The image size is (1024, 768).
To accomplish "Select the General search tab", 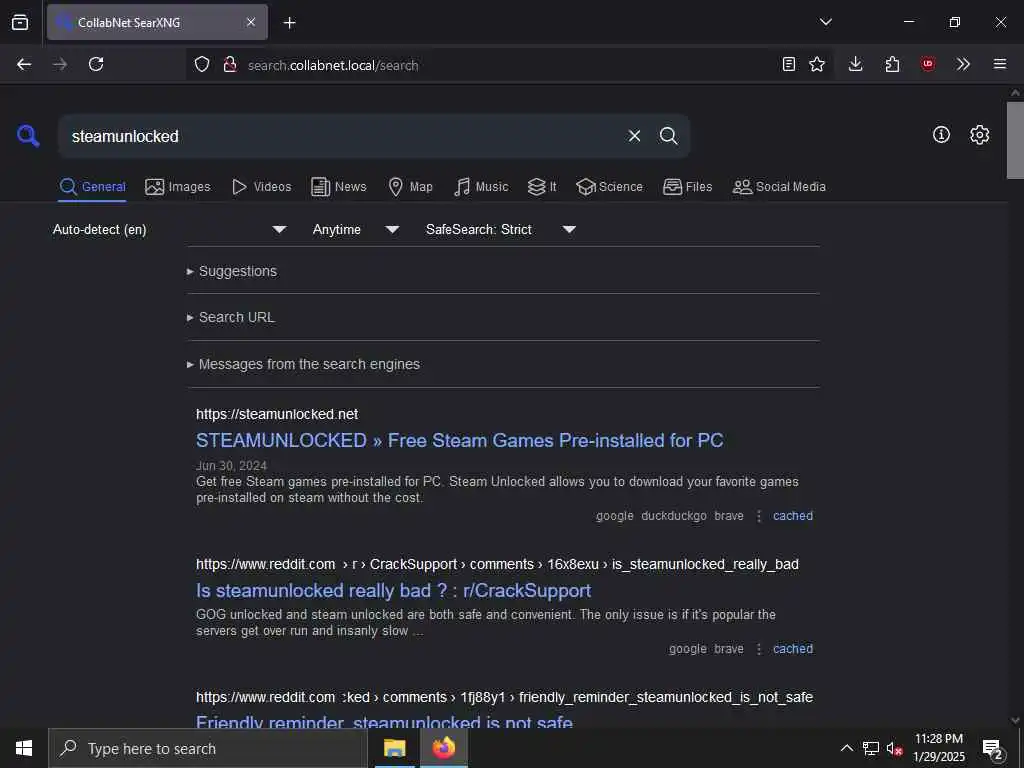I will (92, 187).
